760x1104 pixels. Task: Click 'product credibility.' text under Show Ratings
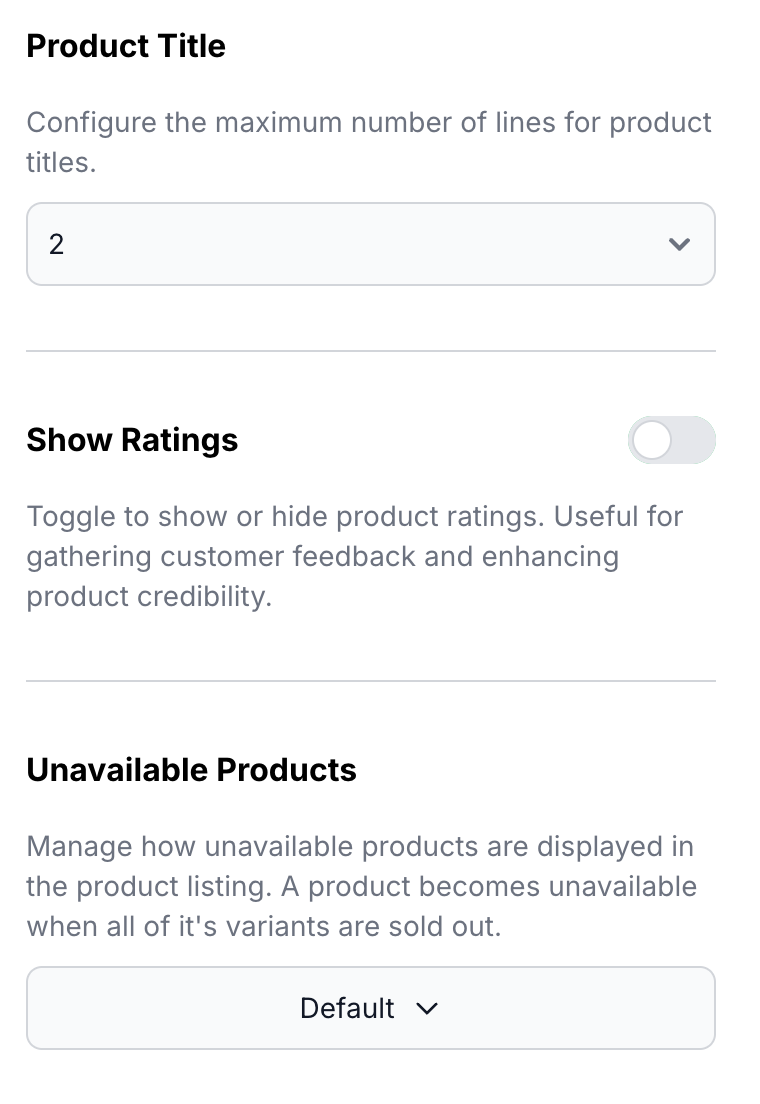[x=149, y=596]
